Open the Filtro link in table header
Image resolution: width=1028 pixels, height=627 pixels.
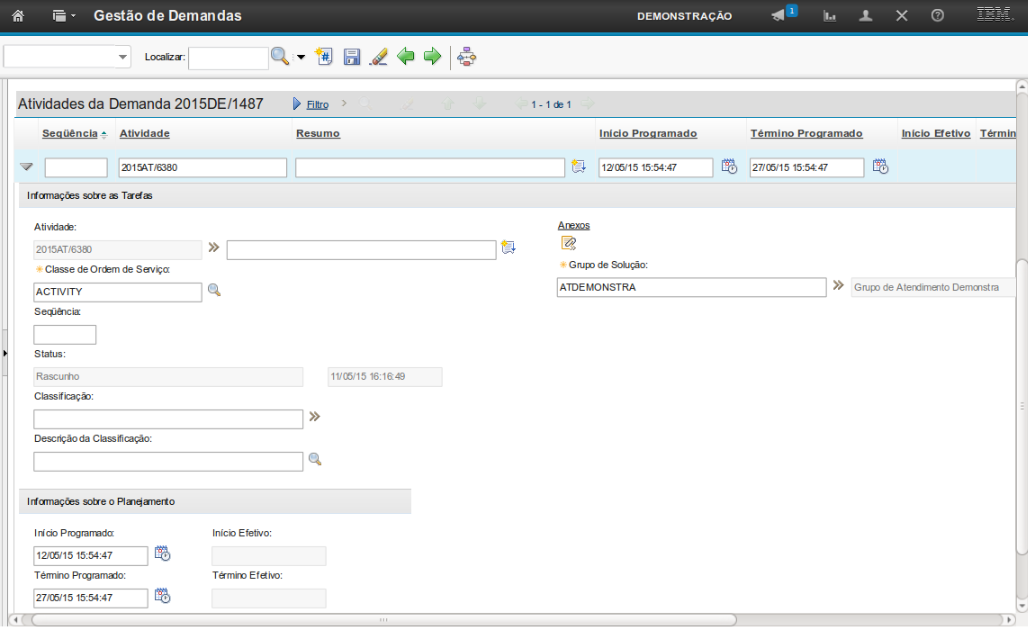[317, 104]
